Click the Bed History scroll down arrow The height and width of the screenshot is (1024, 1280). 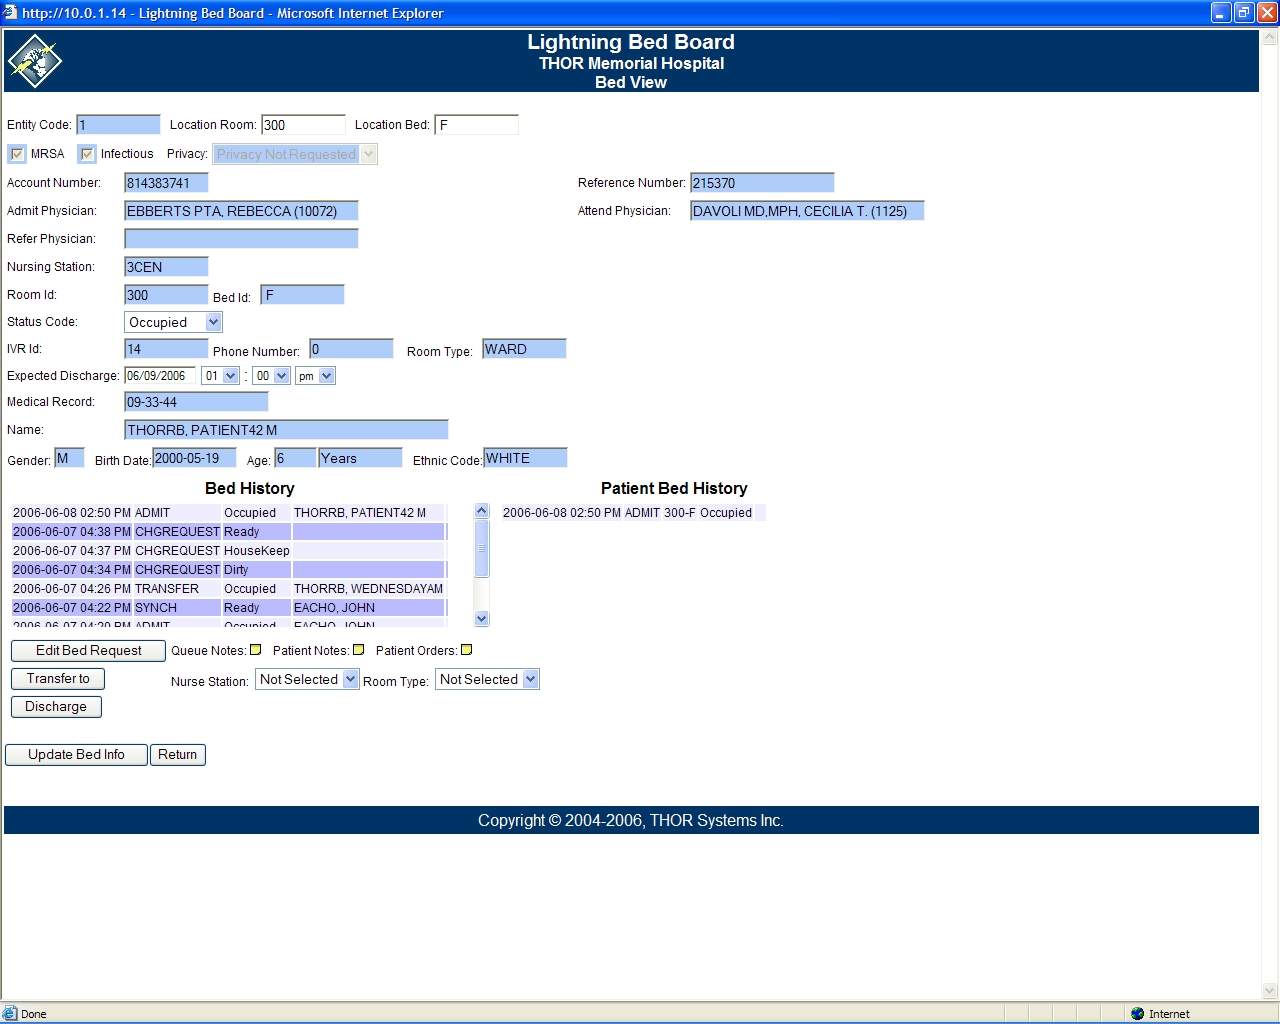482,619
